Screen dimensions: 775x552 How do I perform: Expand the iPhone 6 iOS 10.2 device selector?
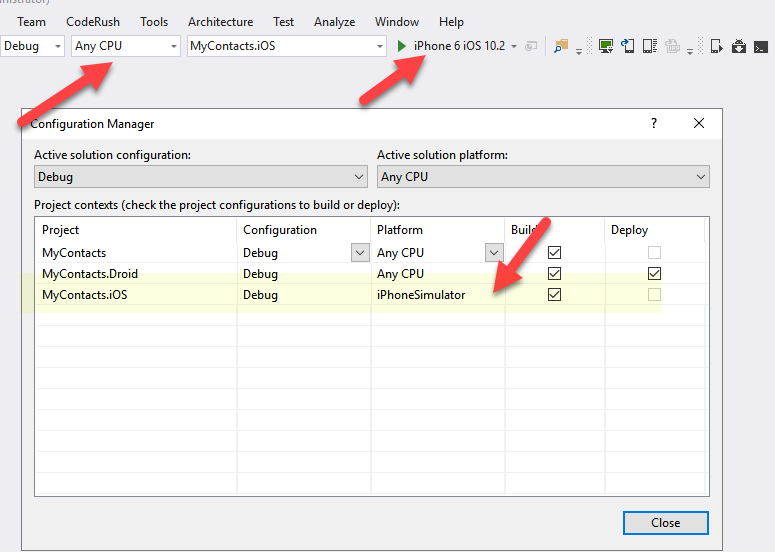click(x=514, y=46)
